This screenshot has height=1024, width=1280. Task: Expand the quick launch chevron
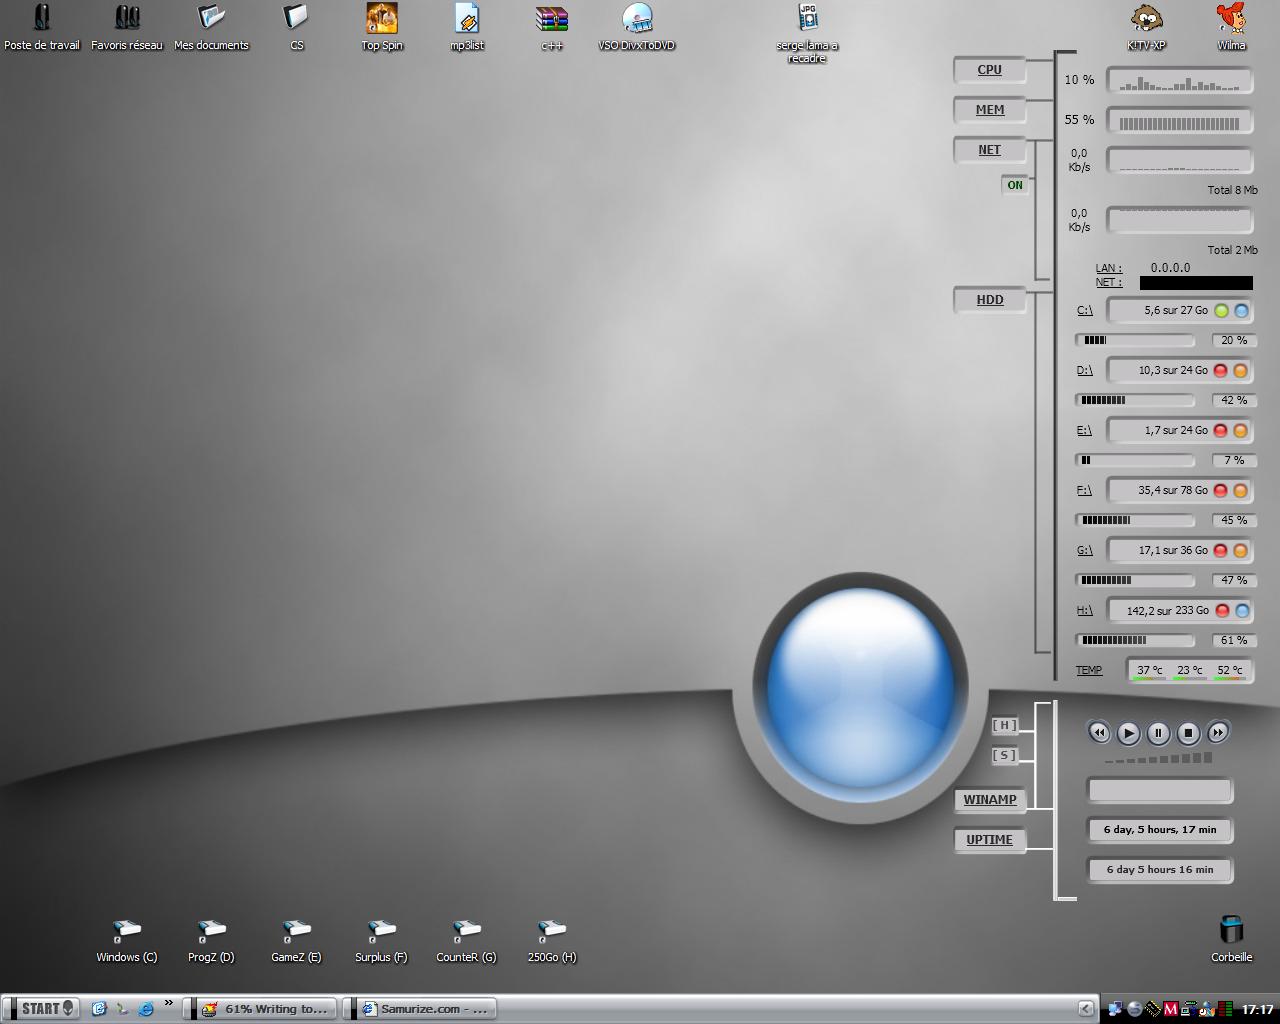pyautogui.click(x=168, y=1004)
